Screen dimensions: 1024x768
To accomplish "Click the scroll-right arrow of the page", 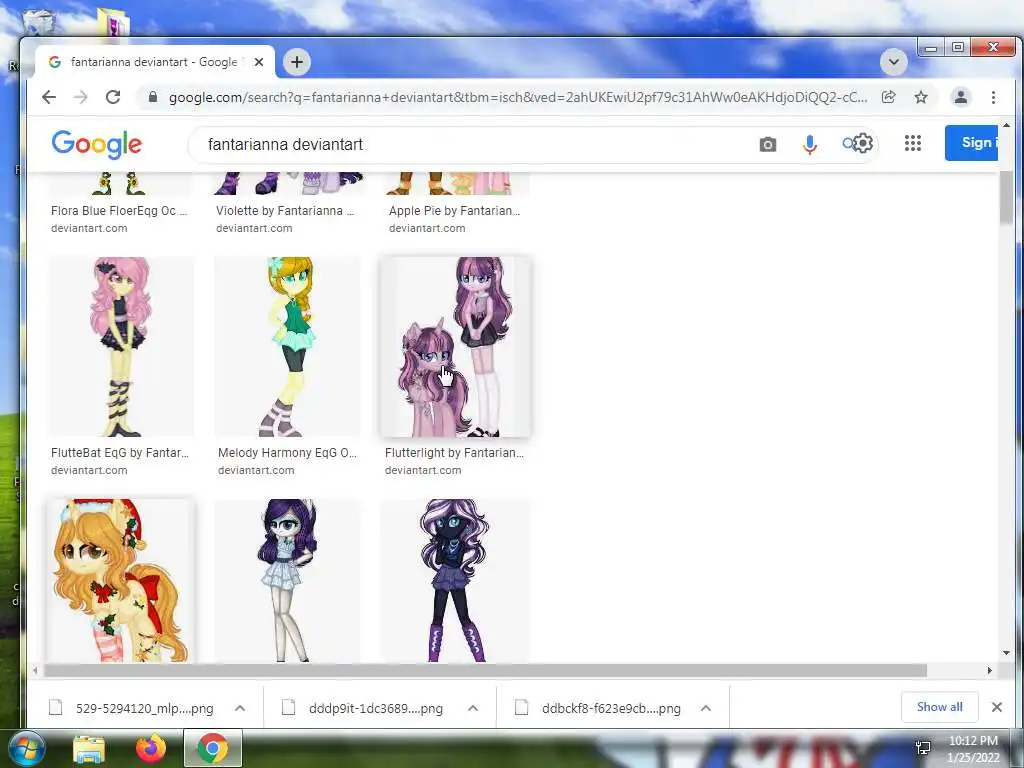I will [989, 671].
